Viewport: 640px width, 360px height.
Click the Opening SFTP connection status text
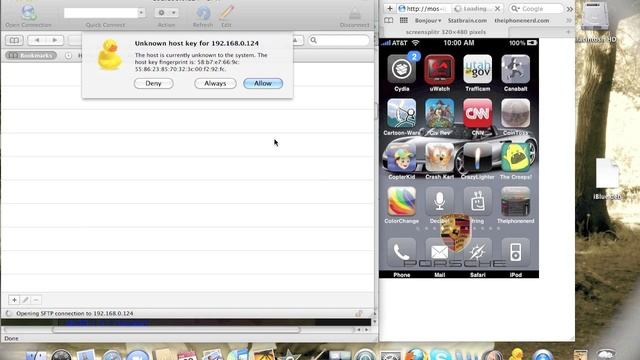75,313
